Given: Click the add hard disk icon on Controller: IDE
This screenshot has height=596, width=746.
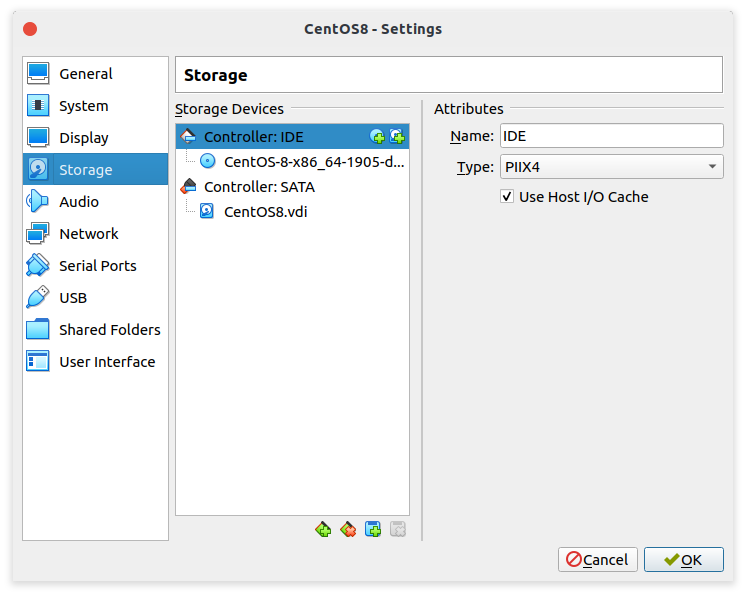Looking at the screenshot, I should click(397, 137).
